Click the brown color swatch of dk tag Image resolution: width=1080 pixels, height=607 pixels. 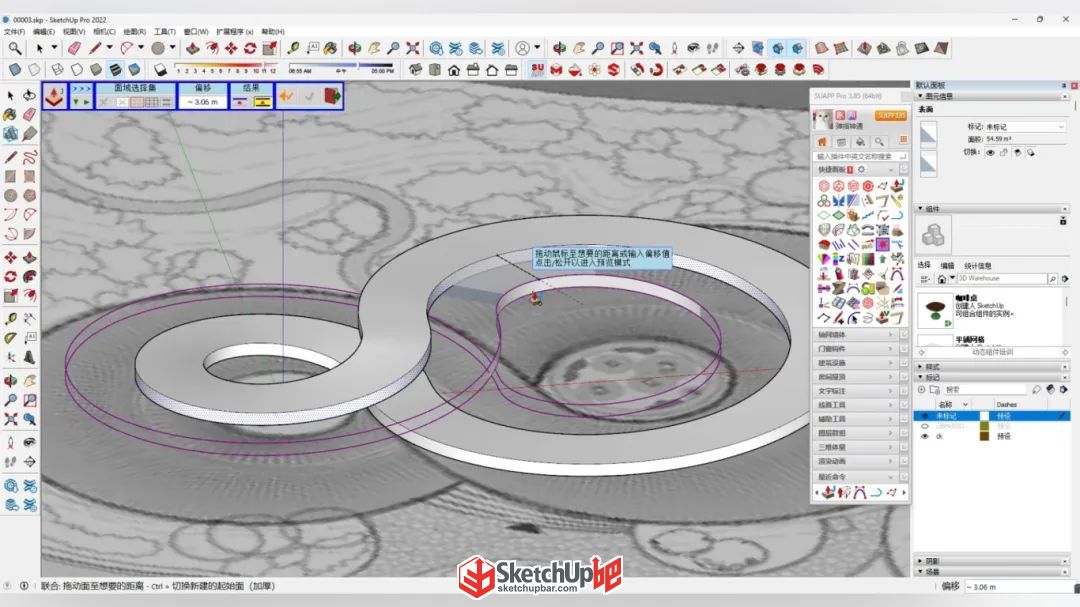pos(984,436)
